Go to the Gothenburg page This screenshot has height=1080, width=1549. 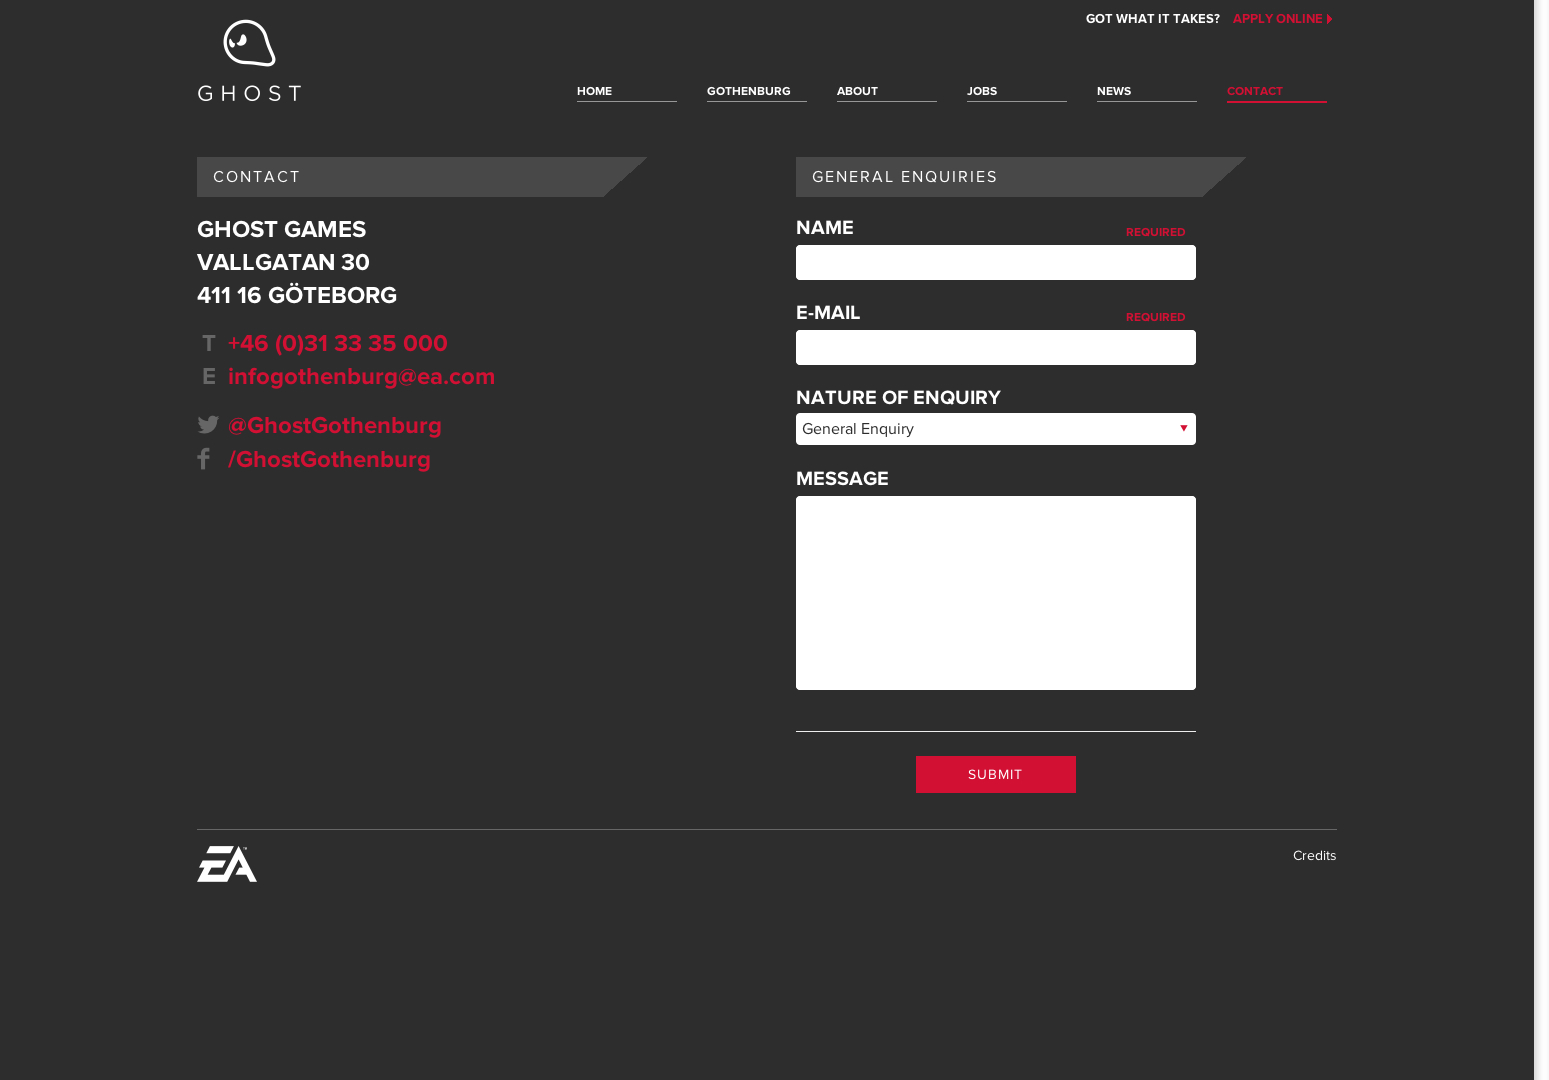pos(756,91)
